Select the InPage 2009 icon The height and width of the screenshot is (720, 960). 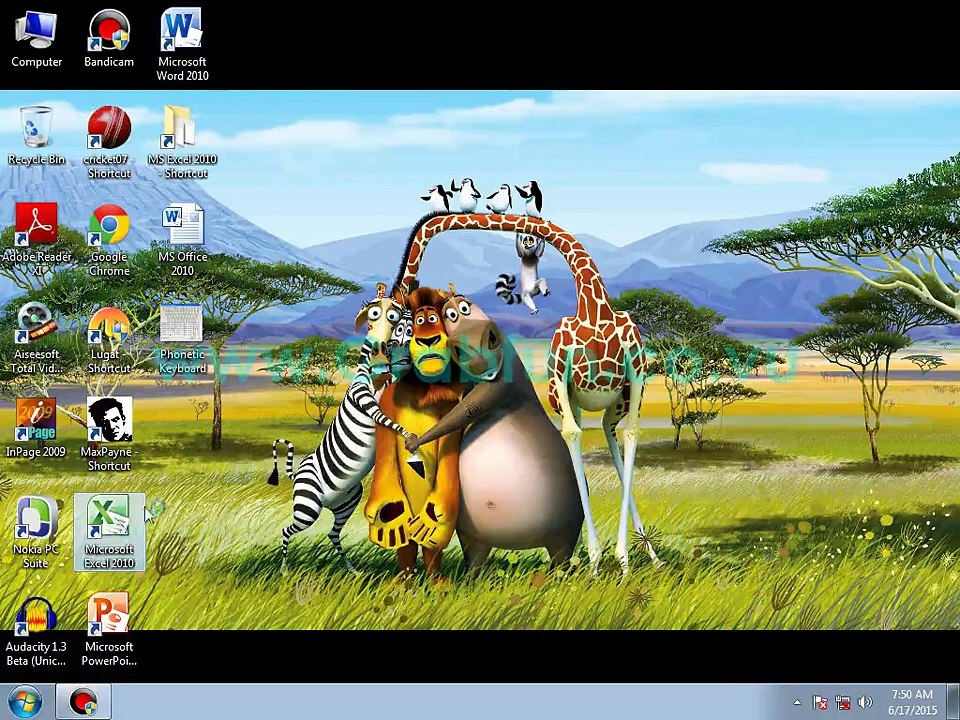pos(36,427)
